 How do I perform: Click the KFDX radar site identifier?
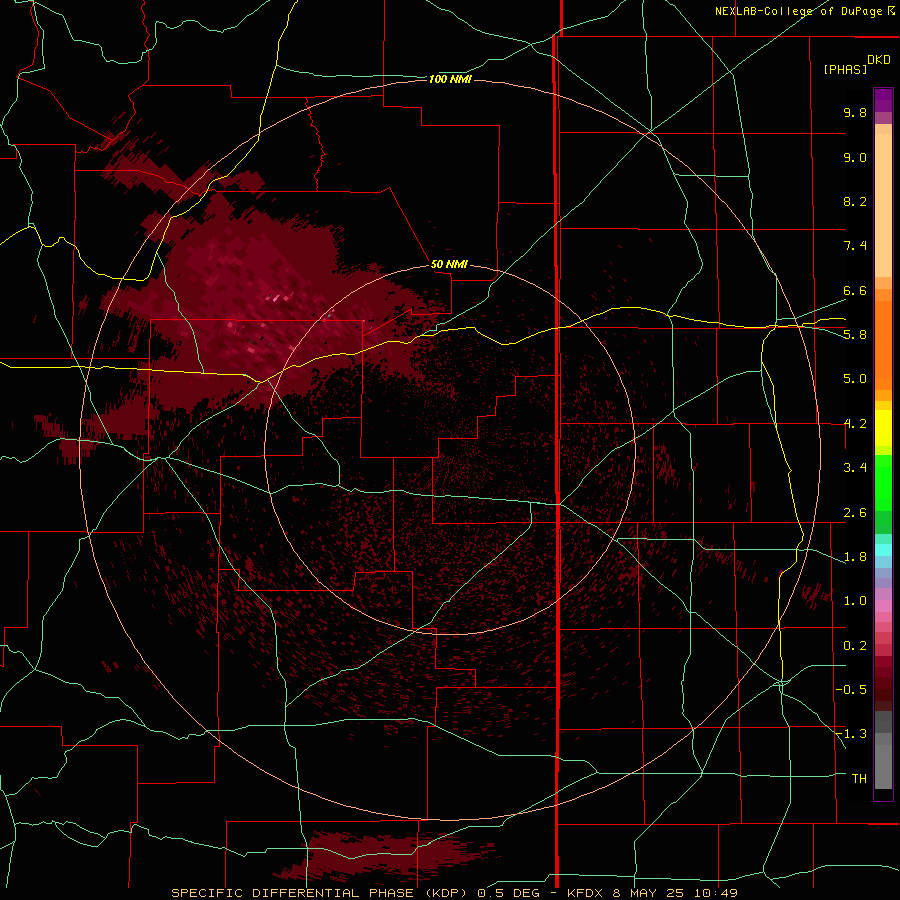click(585, 893)
